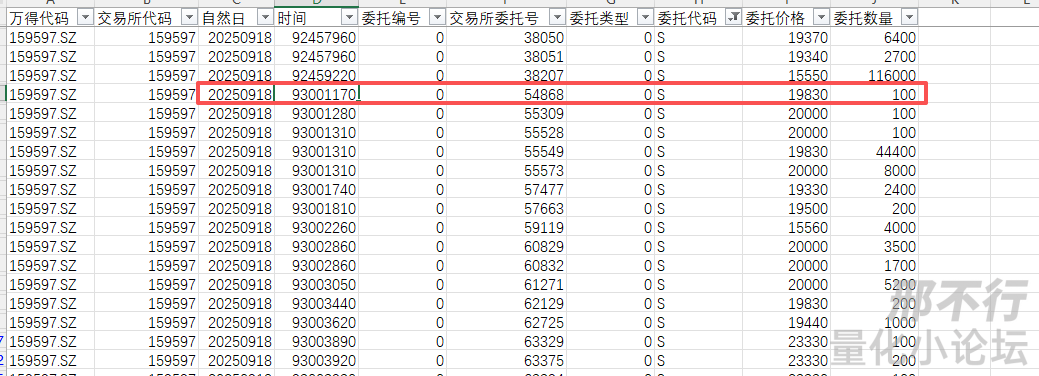Click the exchange order number cell 38051
Image resolution: width=1039 pixels, height=376 pixels.
[506, 56]
